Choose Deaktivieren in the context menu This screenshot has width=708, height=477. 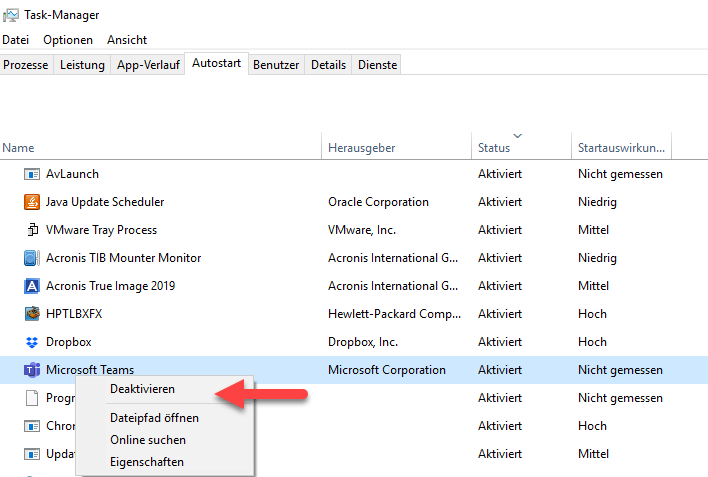click(x=142, y=389)
